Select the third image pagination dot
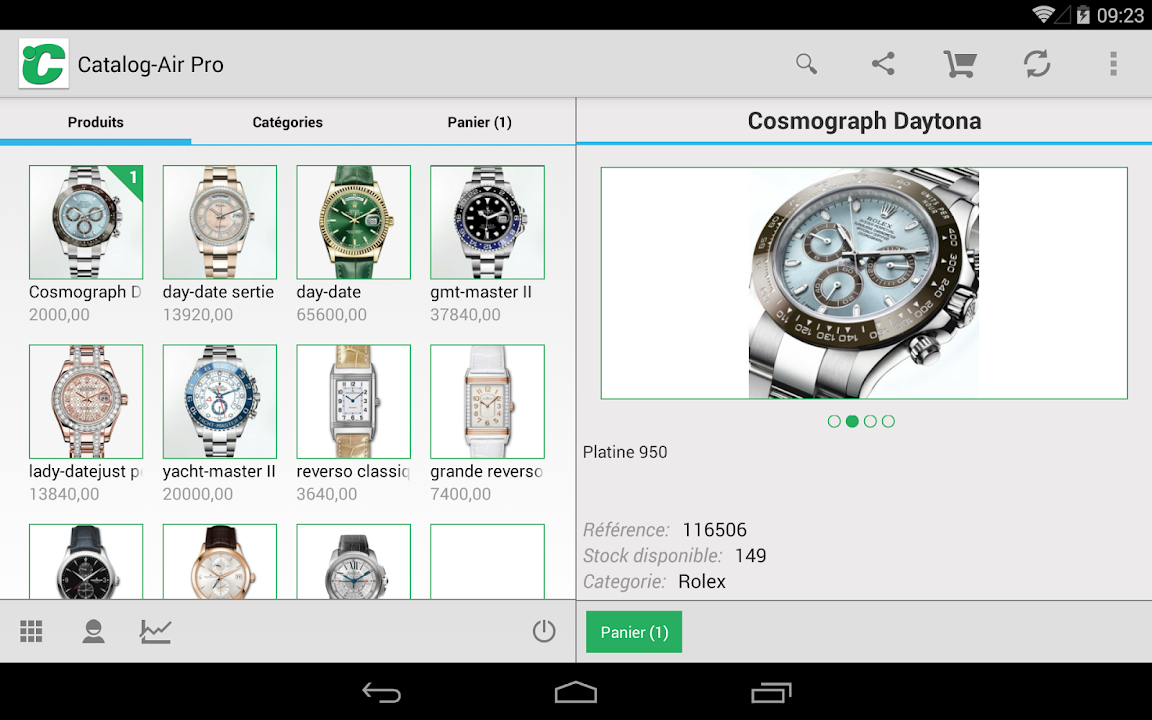 click(870, 421)
